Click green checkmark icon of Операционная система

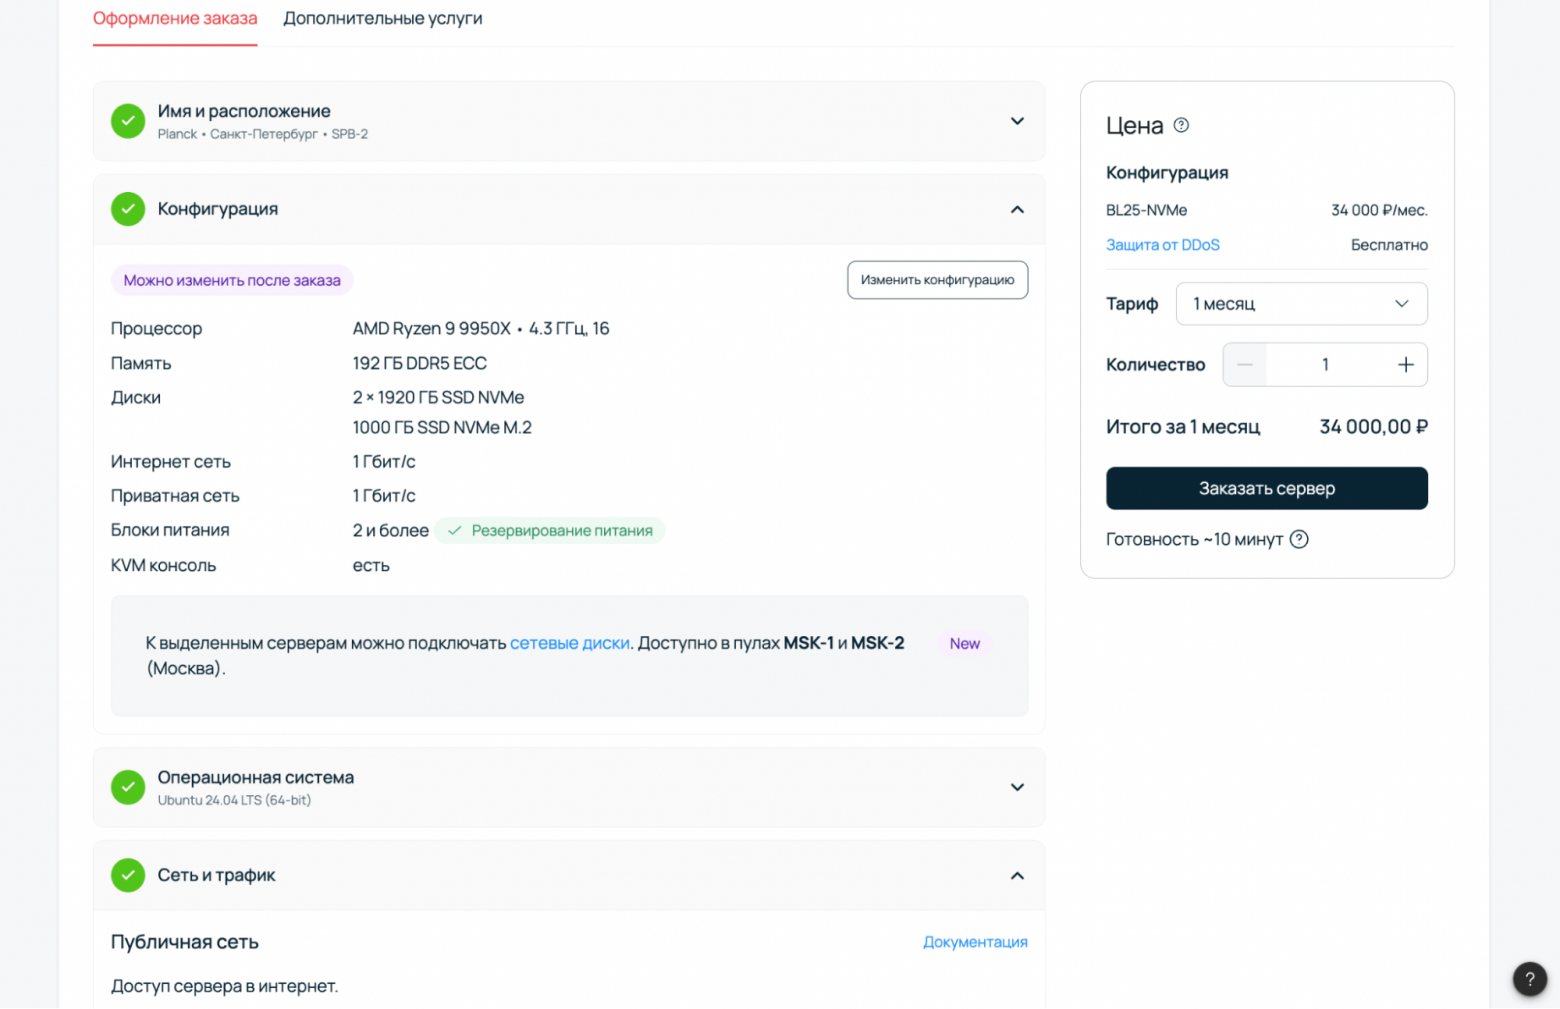pyautogui.click(x=128, y=787)
